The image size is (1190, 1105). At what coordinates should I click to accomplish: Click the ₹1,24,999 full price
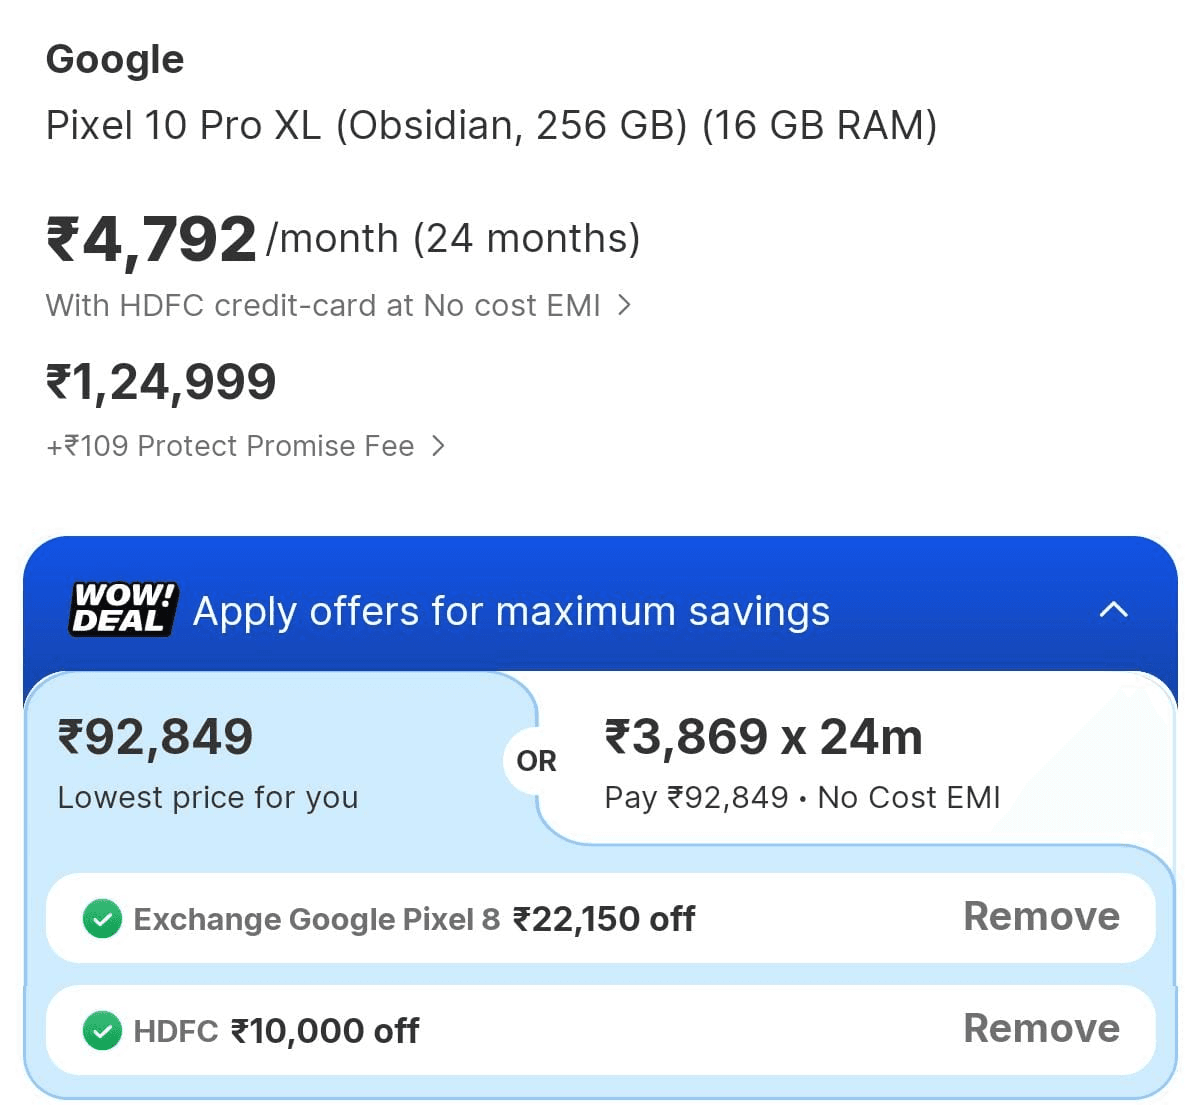point(161,382)
